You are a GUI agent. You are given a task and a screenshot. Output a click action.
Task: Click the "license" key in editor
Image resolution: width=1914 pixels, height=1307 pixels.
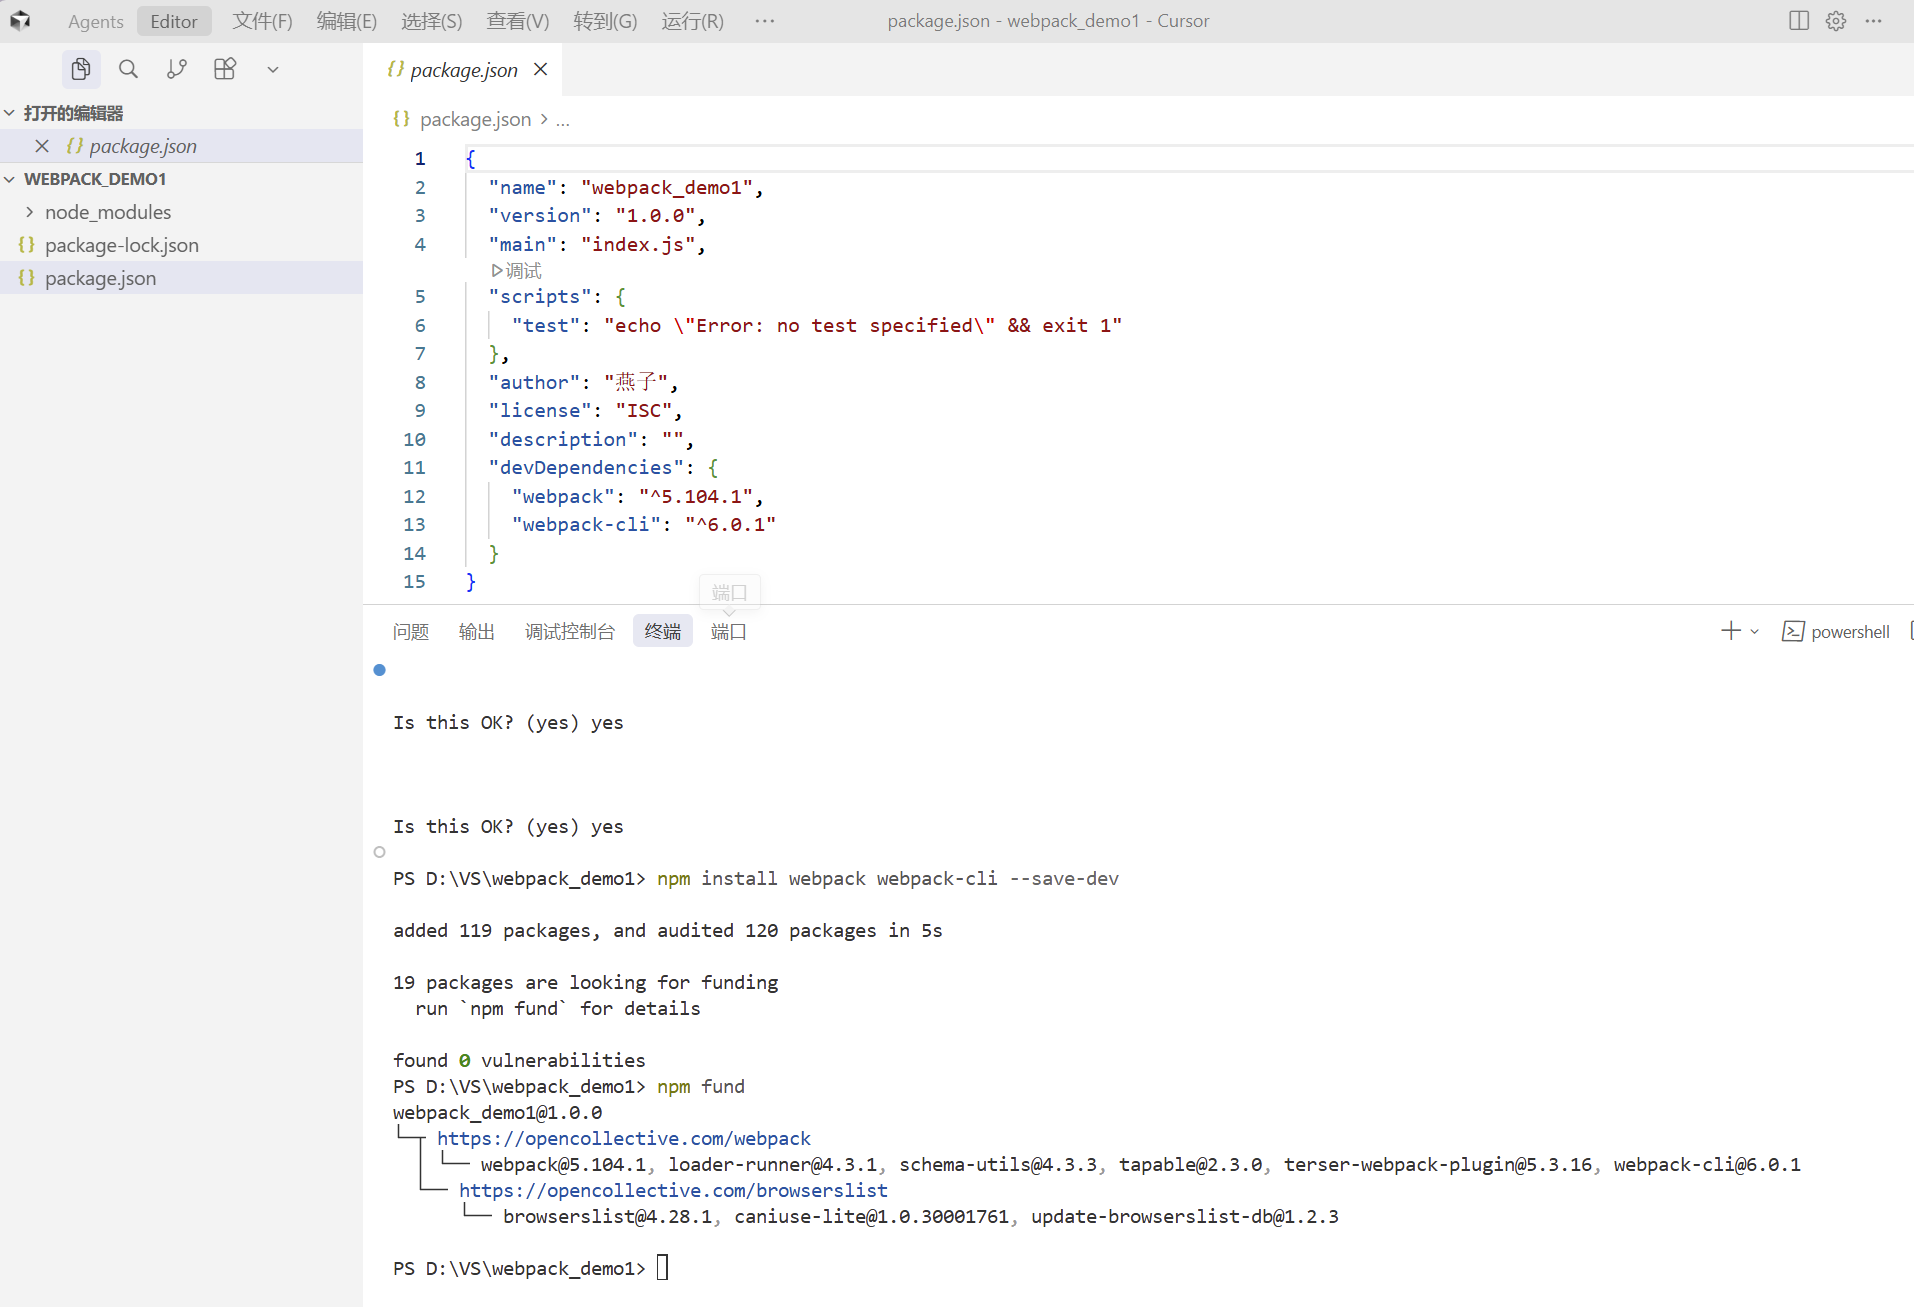(x=540, y=410)
